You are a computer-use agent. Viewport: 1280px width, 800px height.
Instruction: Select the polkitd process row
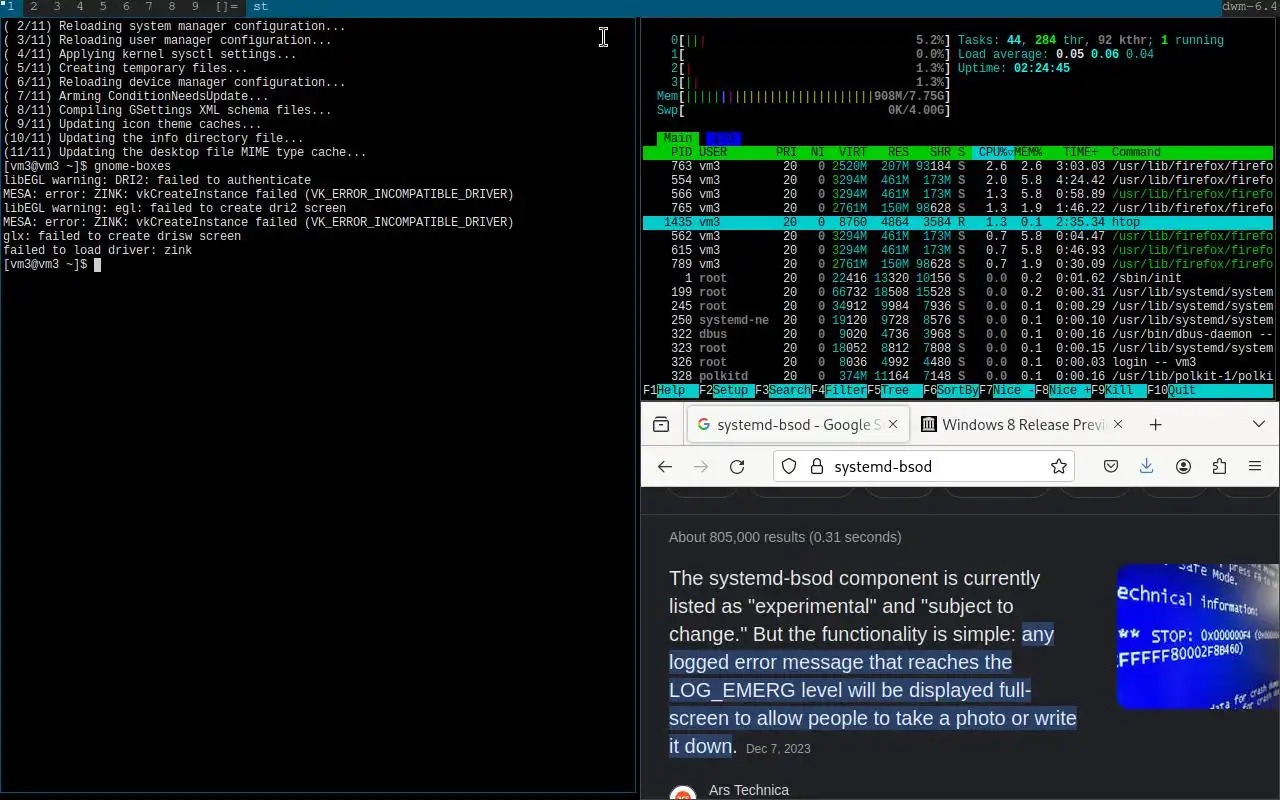click(958, 376)
